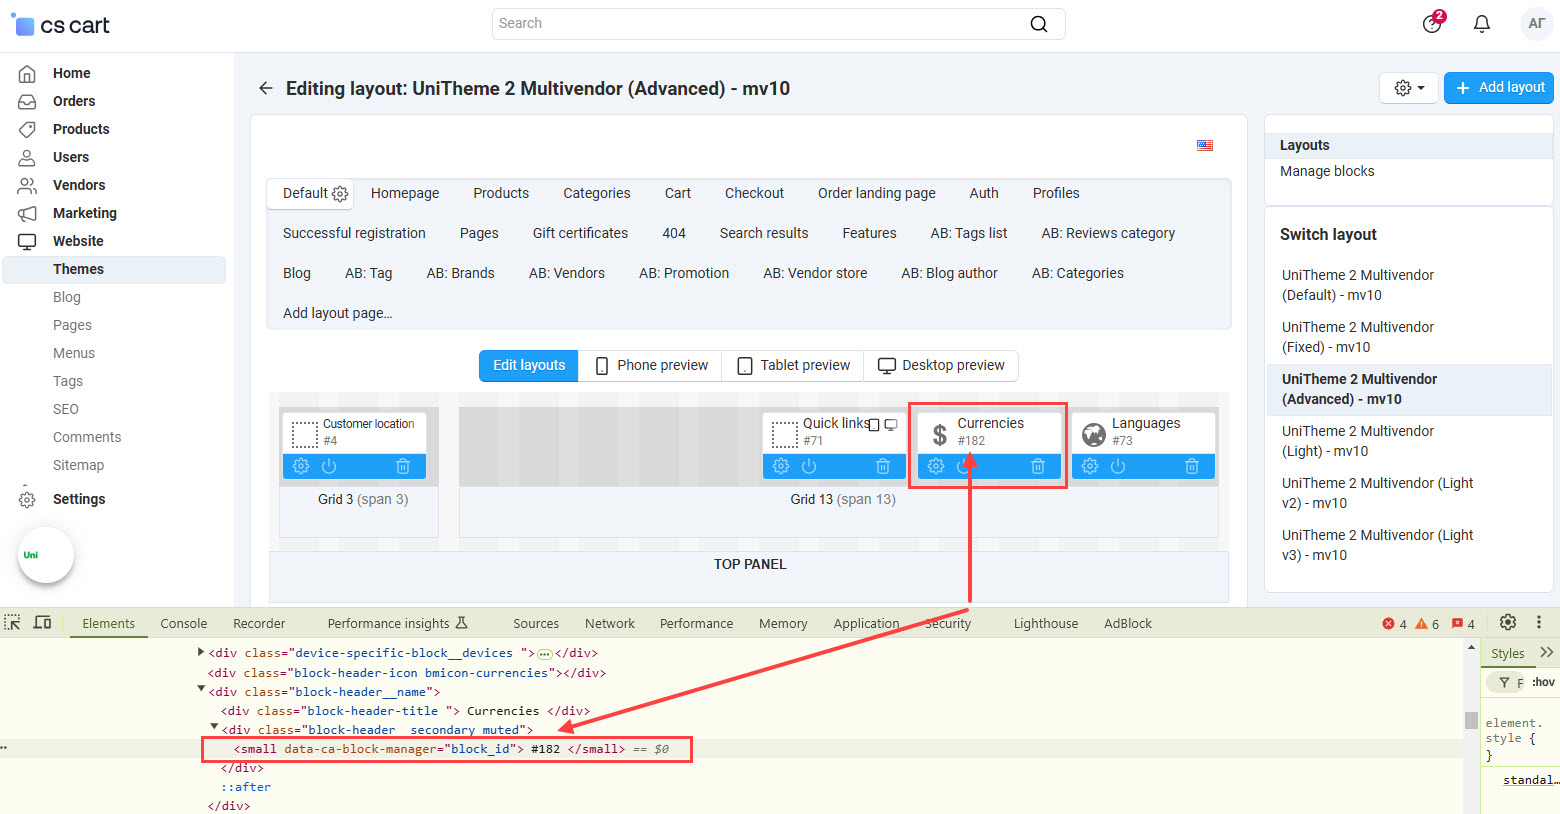Expand the device-specific-block__devices div node
The height and width of the screenshot is (814, 1560).
tap(201, 652)
